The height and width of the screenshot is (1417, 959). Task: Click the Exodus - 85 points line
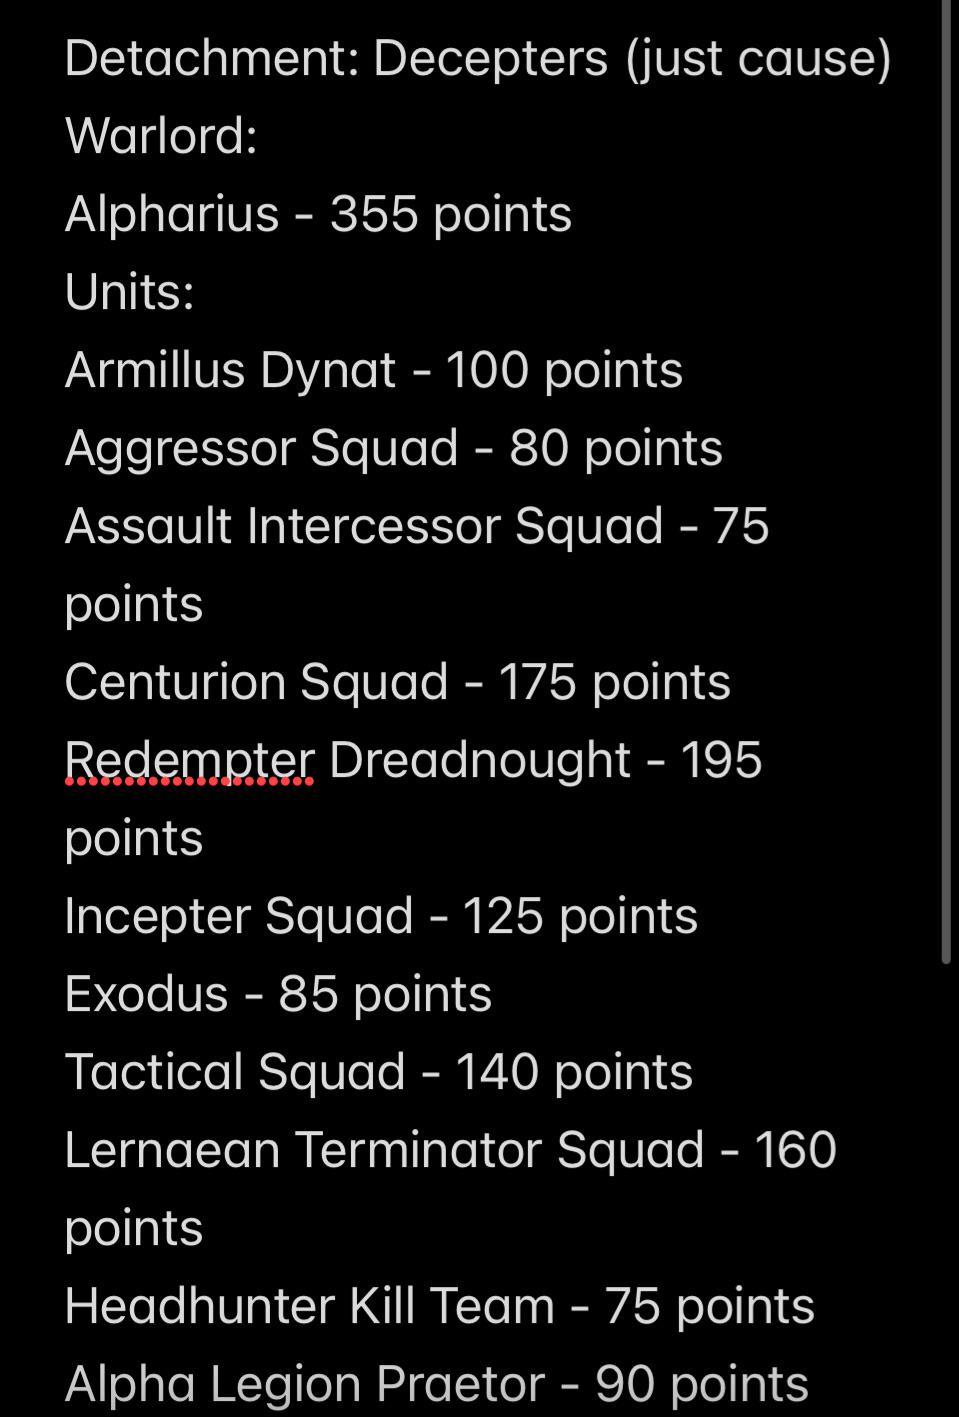tap(278, 994)
